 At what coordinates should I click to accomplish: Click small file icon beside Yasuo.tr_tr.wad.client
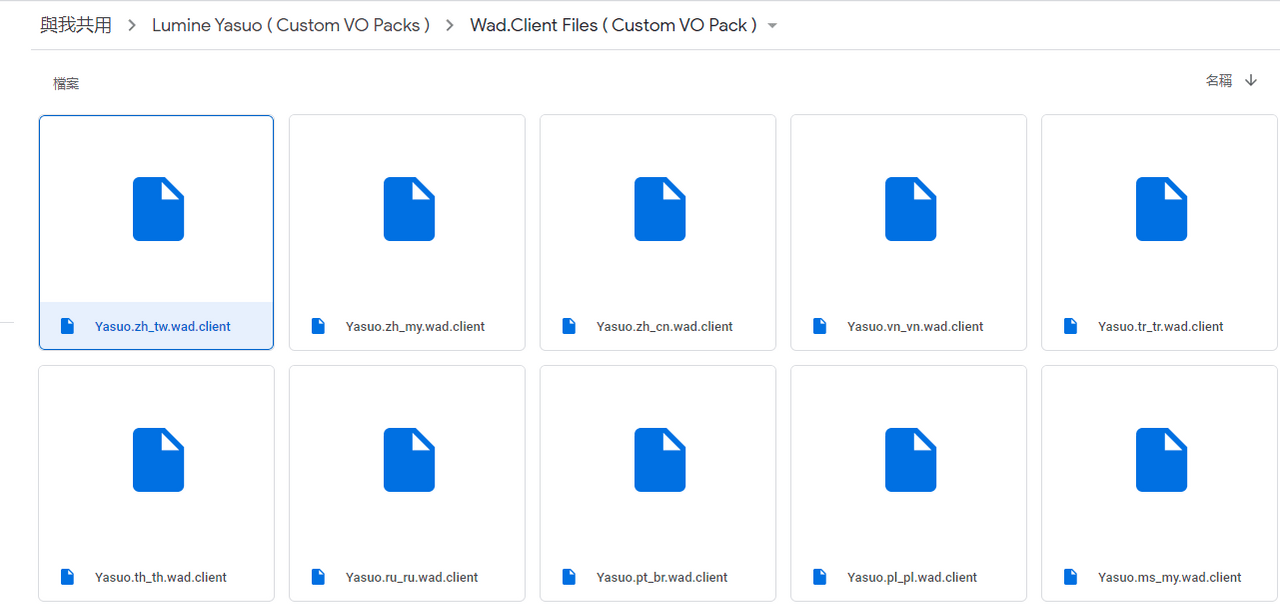coord(1070,326)
